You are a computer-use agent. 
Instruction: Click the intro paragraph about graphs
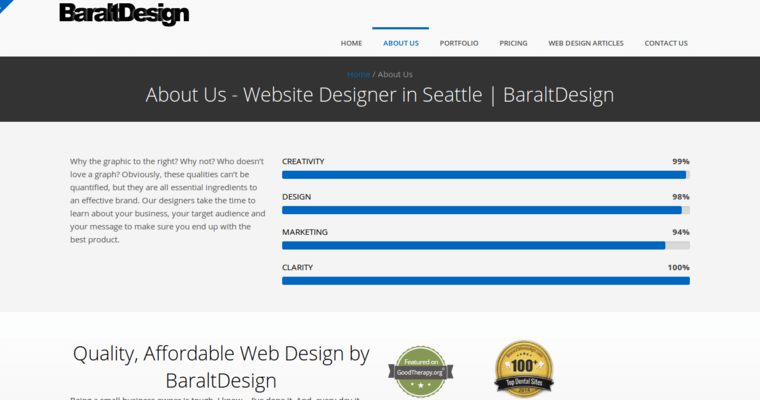168,200
